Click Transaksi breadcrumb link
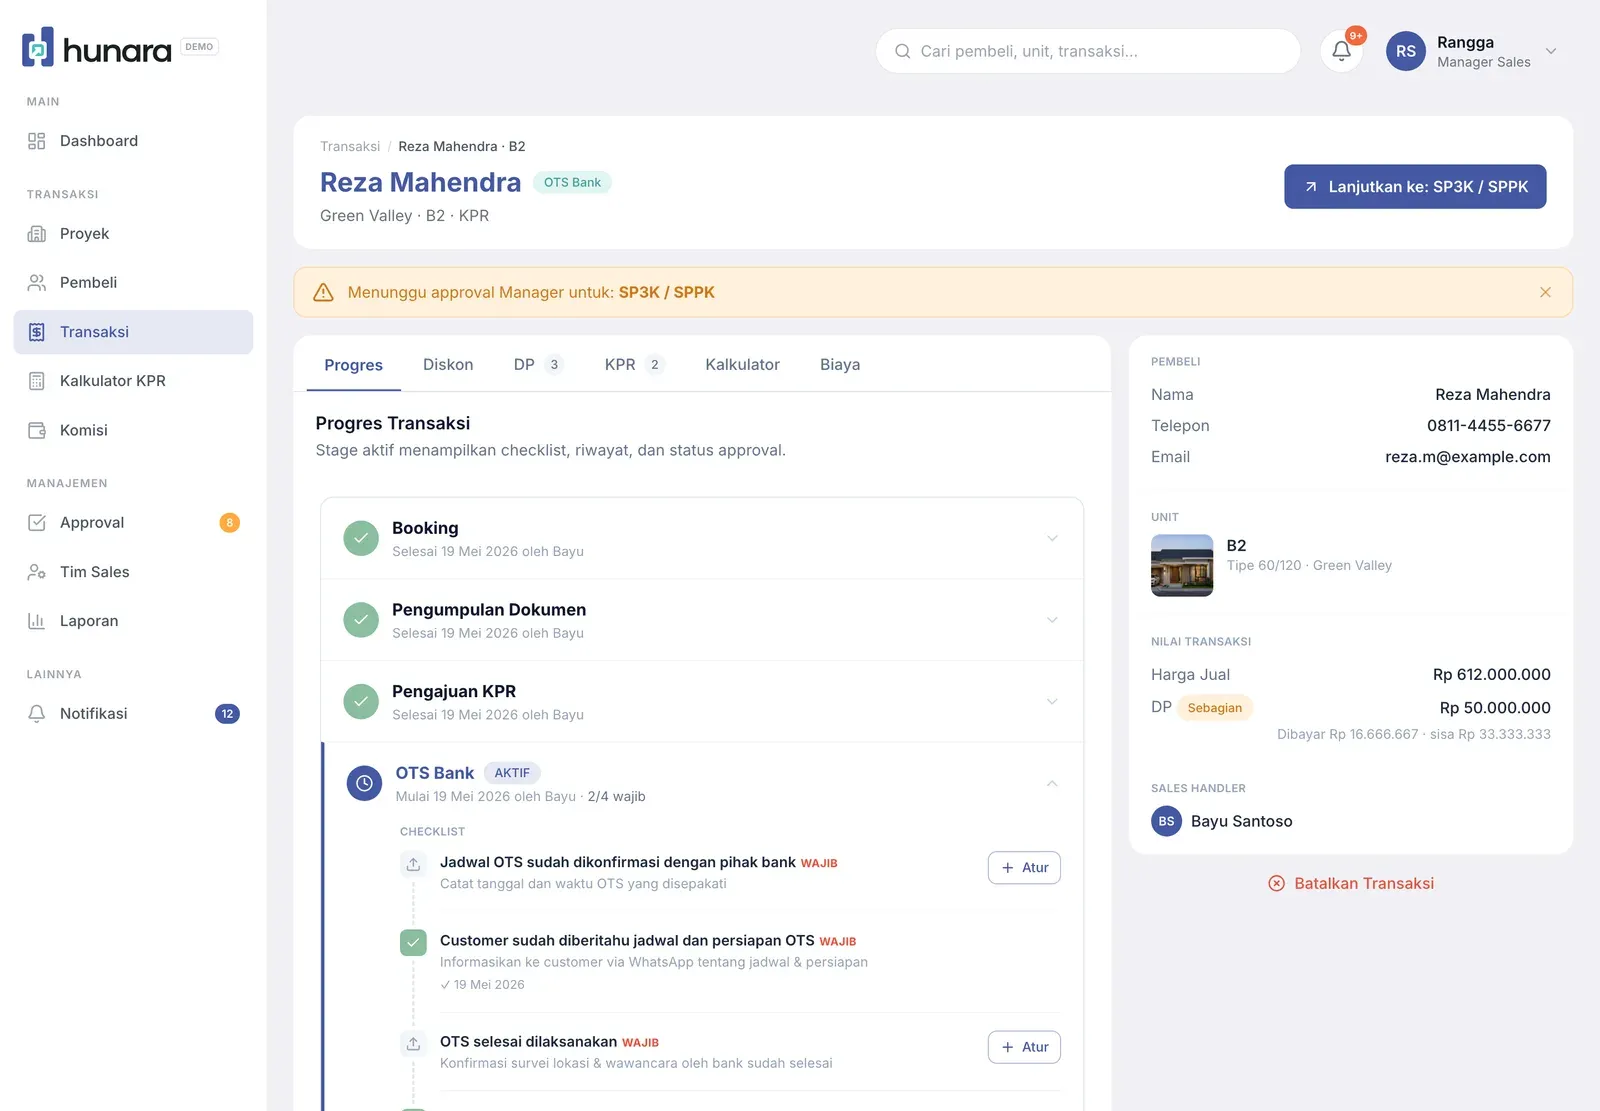Screen dimensions: 1600x1111 coord(350,146)
